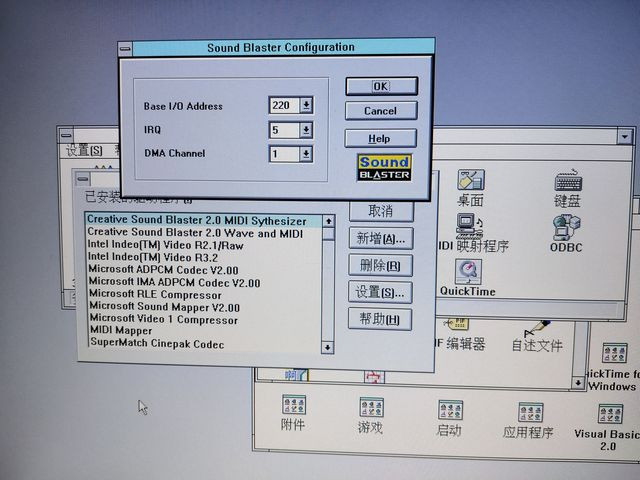Open Visual Basic 2.0 program group

[x=608, y=428]
